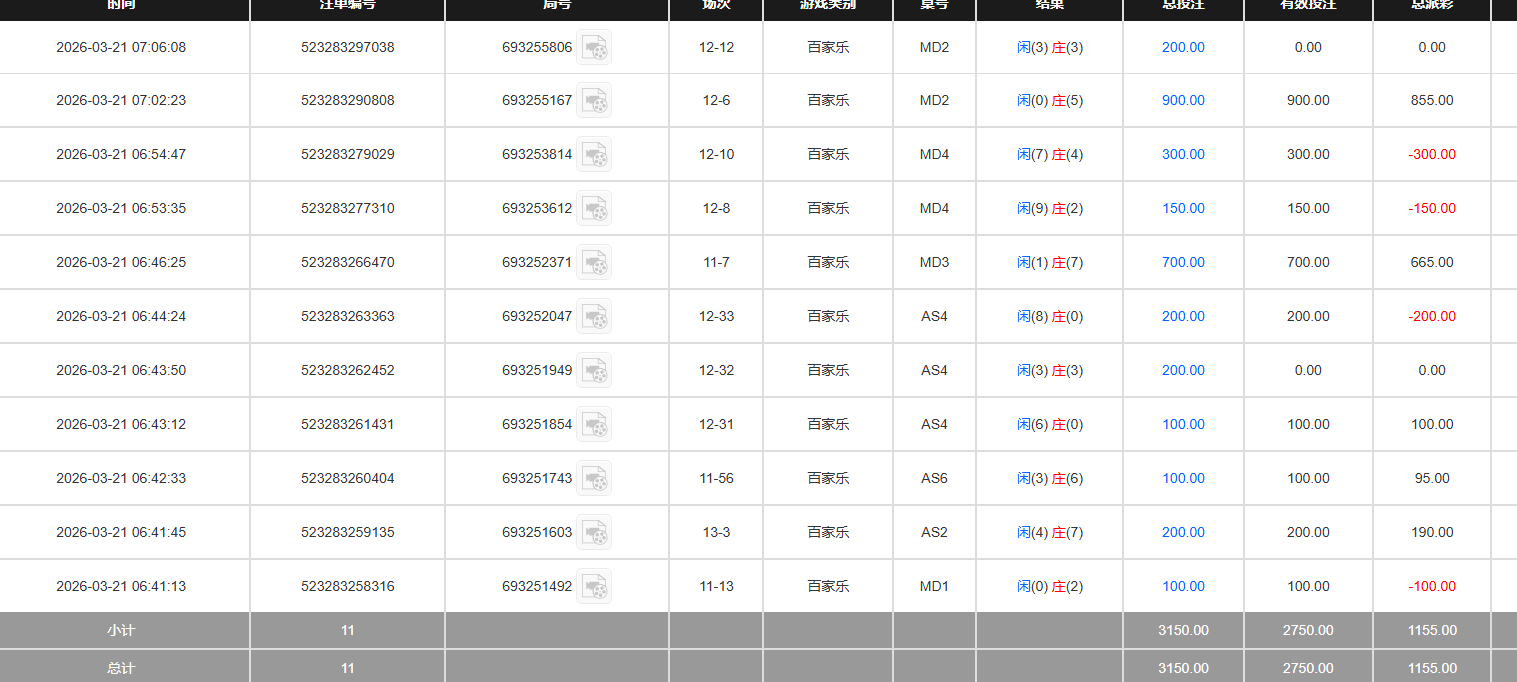Open the blue 900.00 total bet link

tap(1183, 101)
